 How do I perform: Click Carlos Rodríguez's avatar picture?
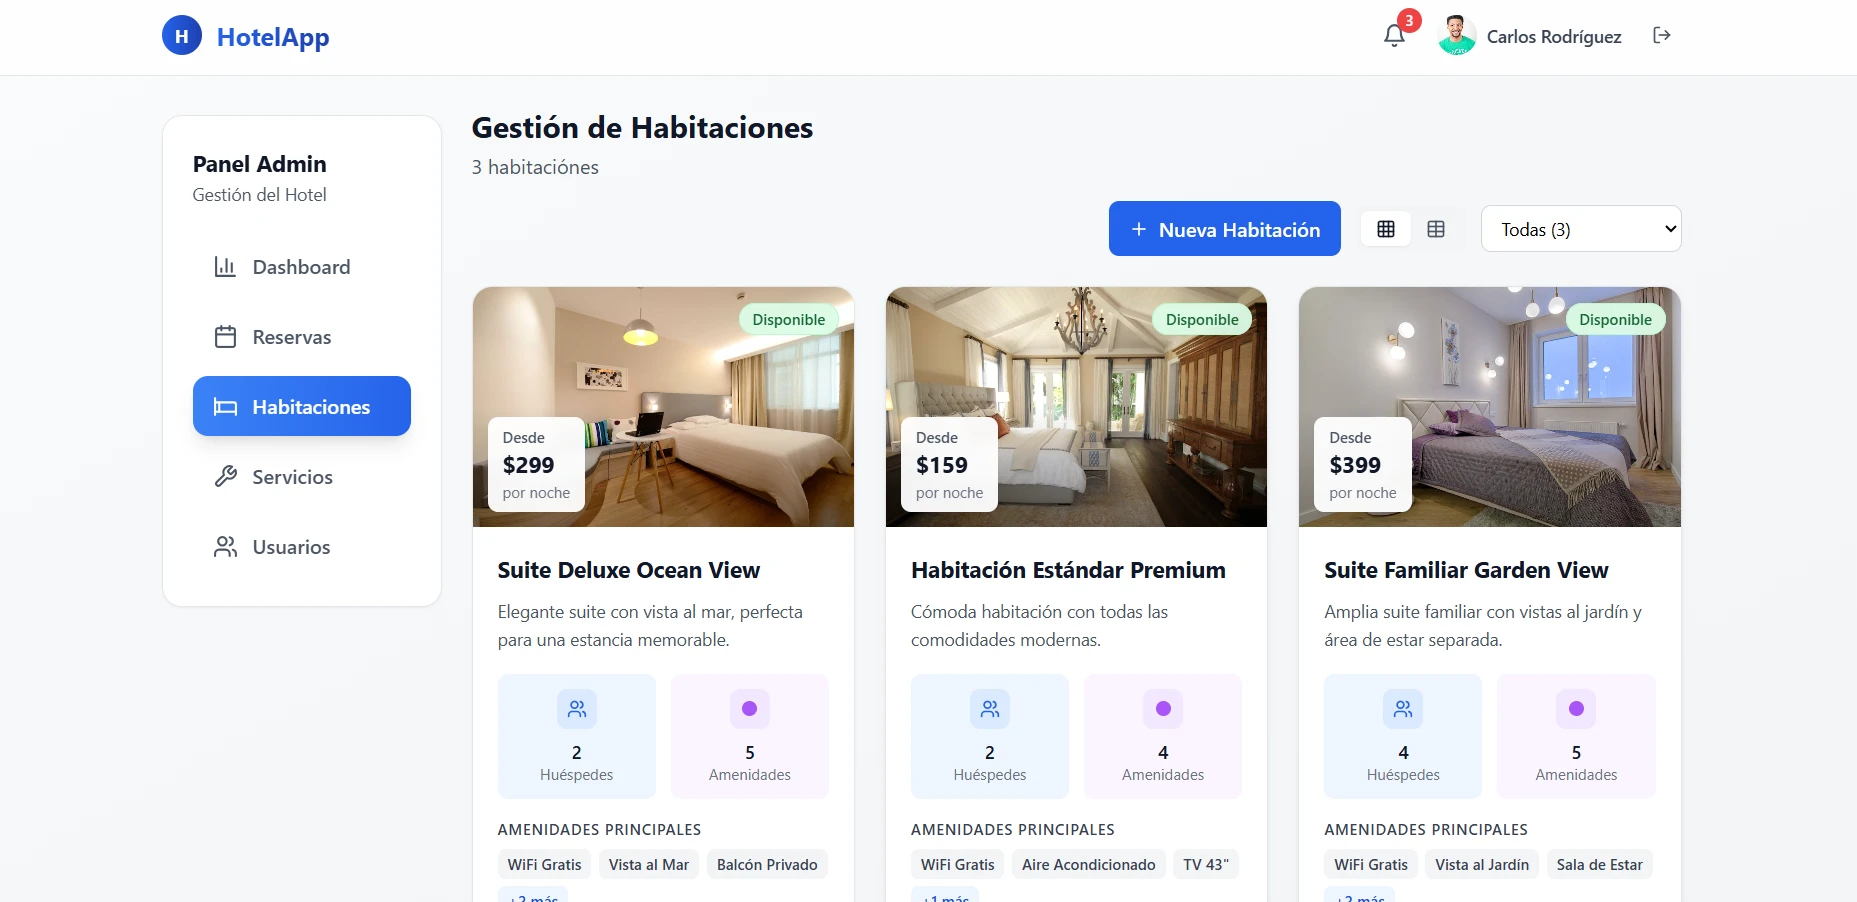click(1457, 36)
